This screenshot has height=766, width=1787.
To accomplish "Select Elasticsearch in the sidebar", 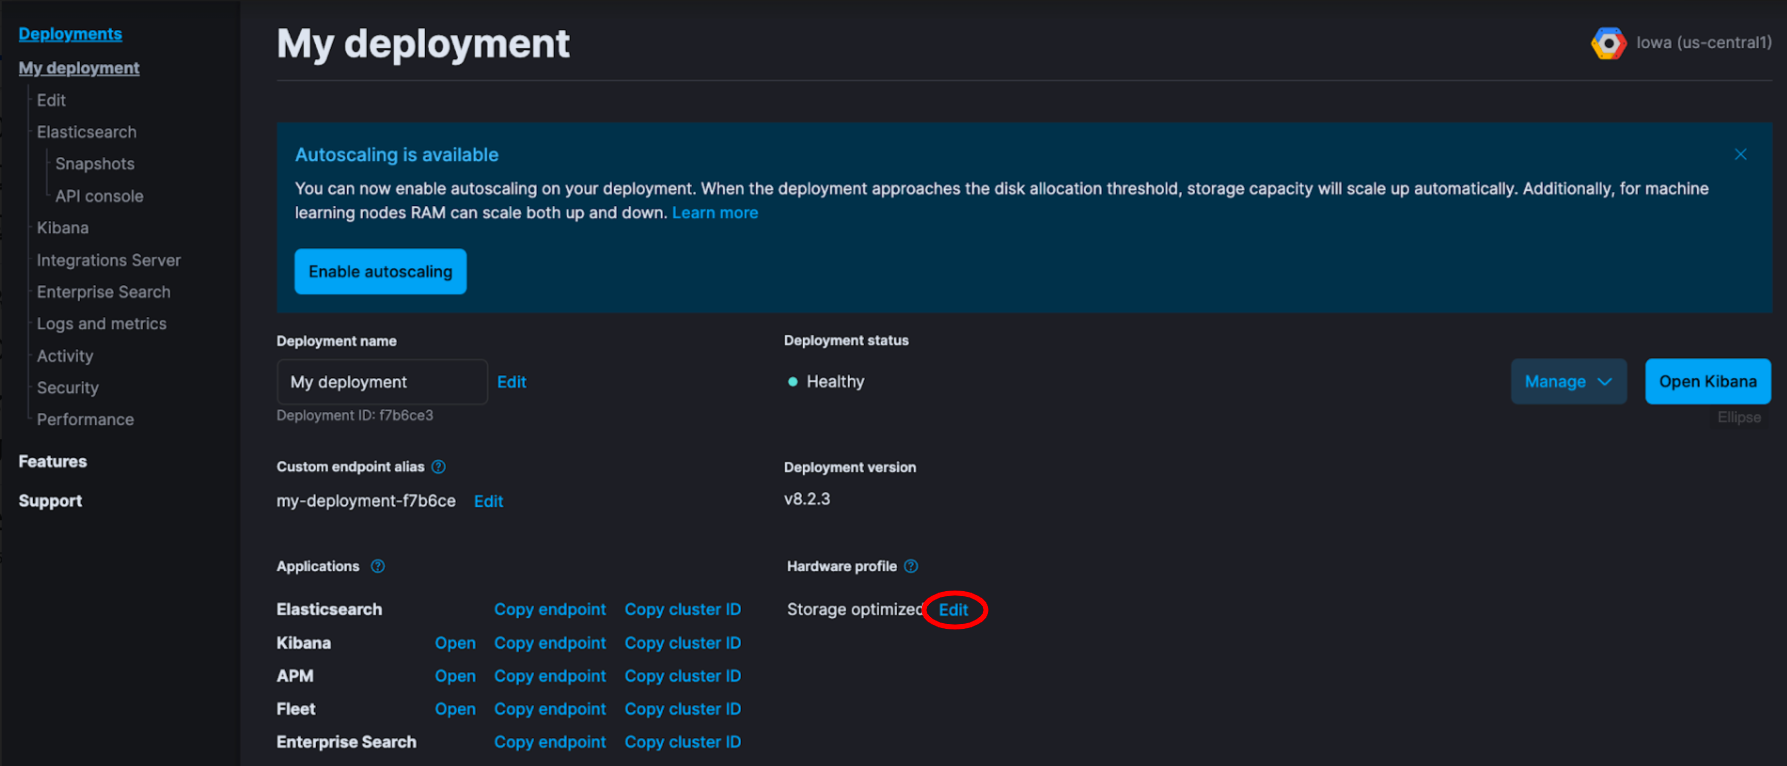I will pos(87,132).
